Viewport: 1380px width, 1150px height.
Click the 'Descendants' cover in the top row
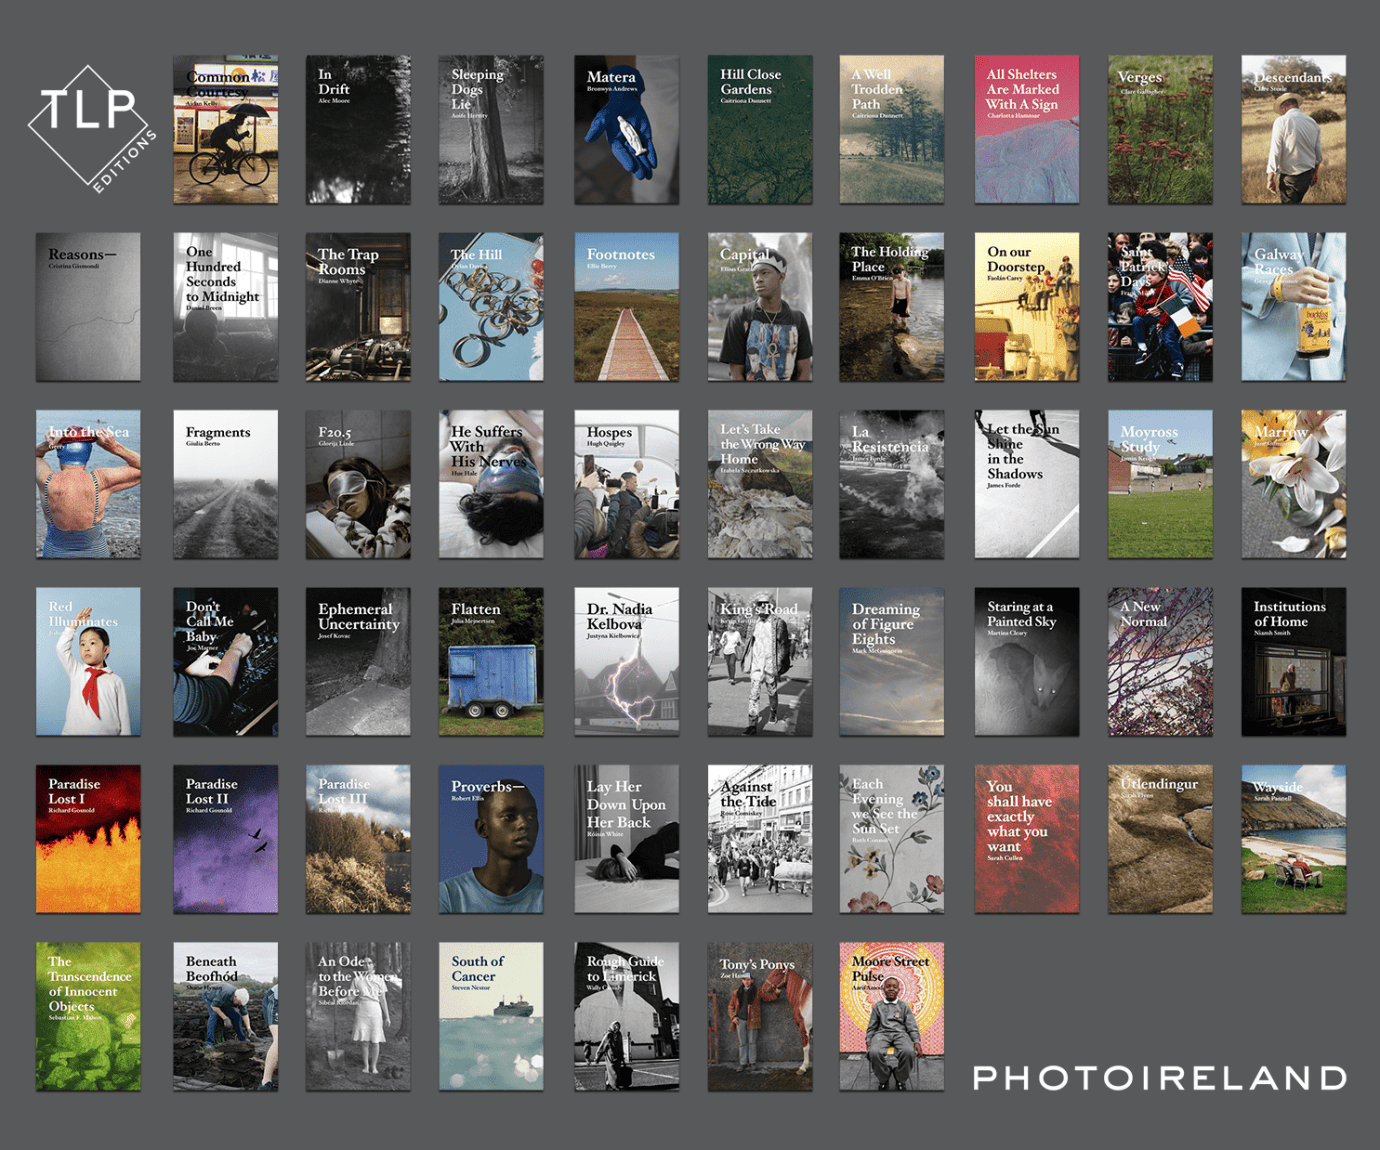1292,128
